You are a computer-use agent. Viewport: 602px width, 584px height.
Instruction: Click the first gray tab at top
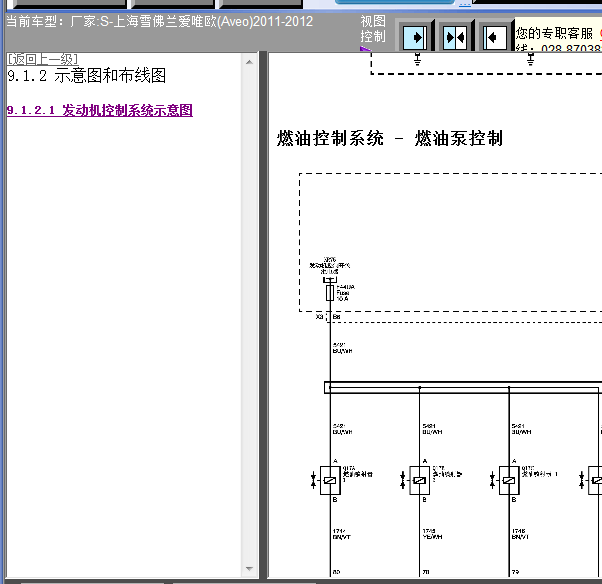point(69,4)
